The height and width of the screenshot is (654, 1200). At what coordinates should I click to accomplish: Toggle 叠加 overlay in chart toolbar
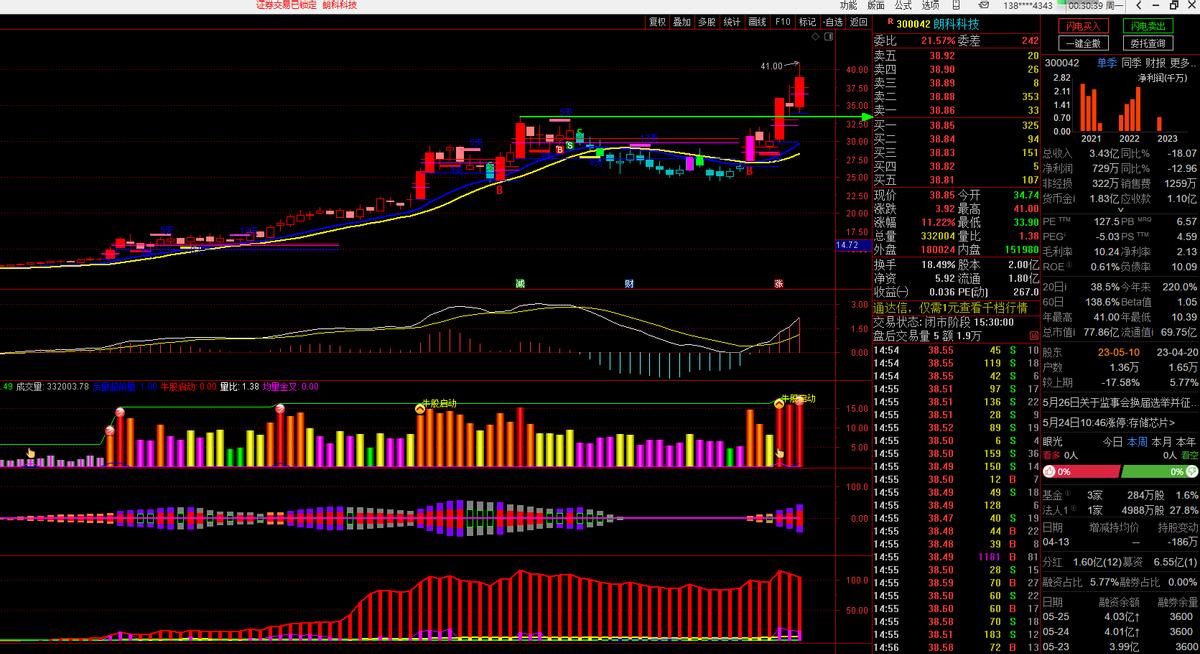(682, 22)
